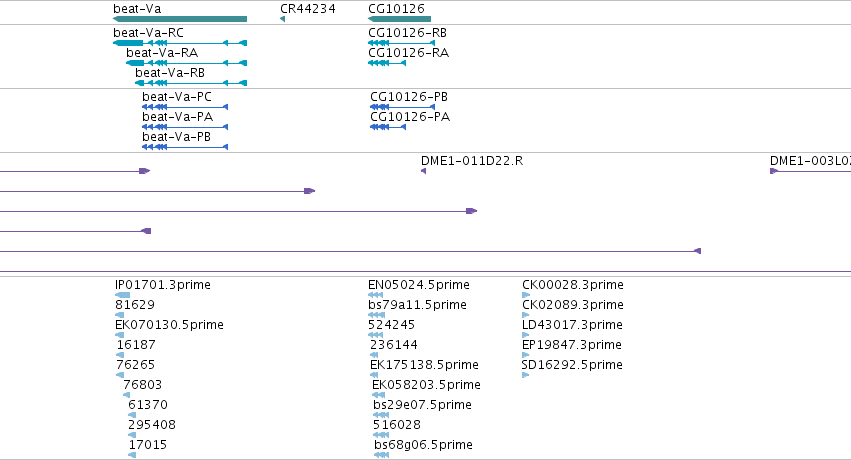Select SD16292.5prime EST label
This screenshot has width=851, height=460.
coord(572,365)
